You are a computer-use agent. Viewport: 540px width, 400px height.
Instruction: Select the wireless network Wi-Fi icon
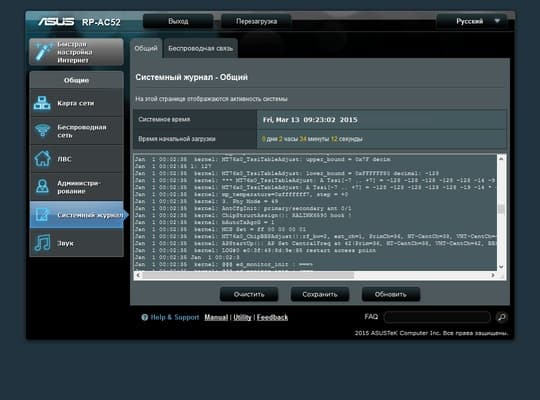(x=42, y=131)
